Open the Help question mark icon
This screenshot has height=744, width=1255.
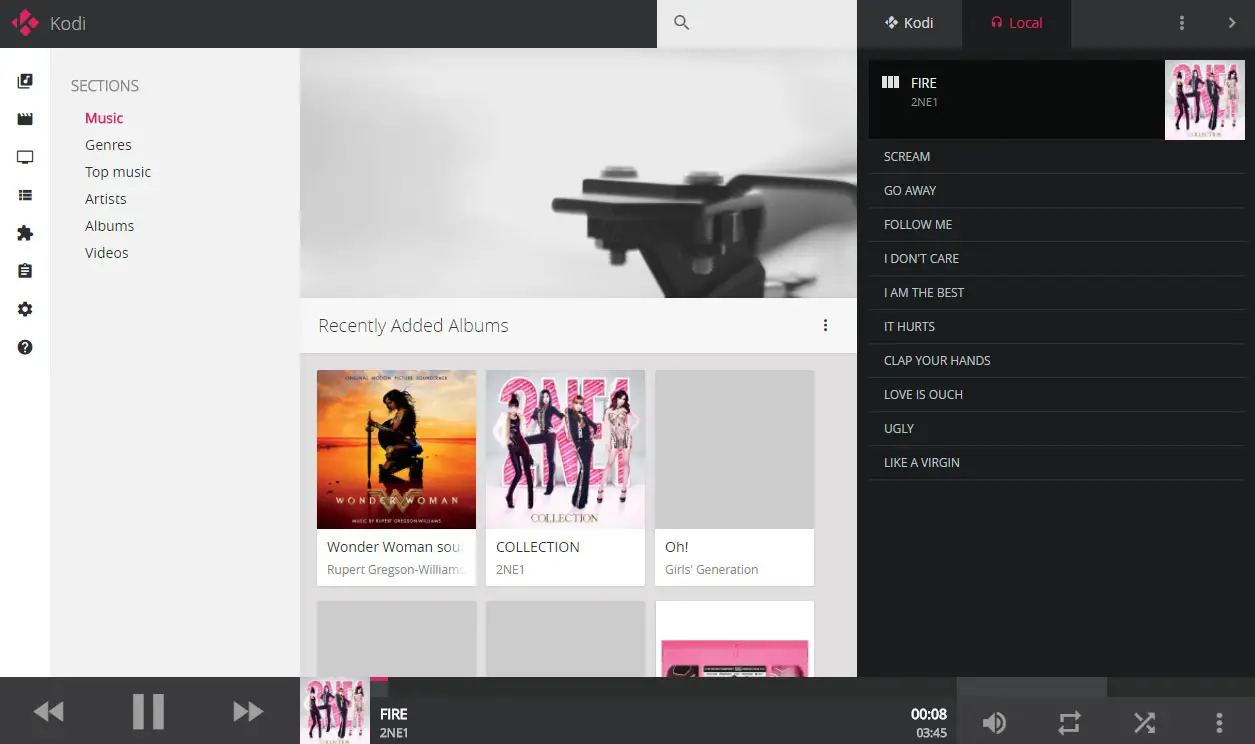click(x=25, y=347)
